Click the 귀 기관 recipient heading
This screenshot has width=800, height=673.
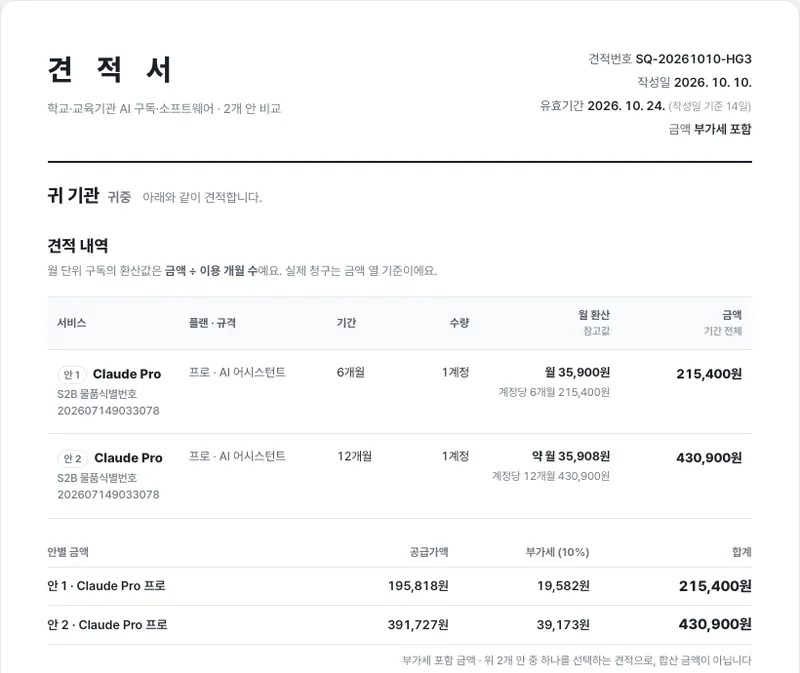coord(73,195)
